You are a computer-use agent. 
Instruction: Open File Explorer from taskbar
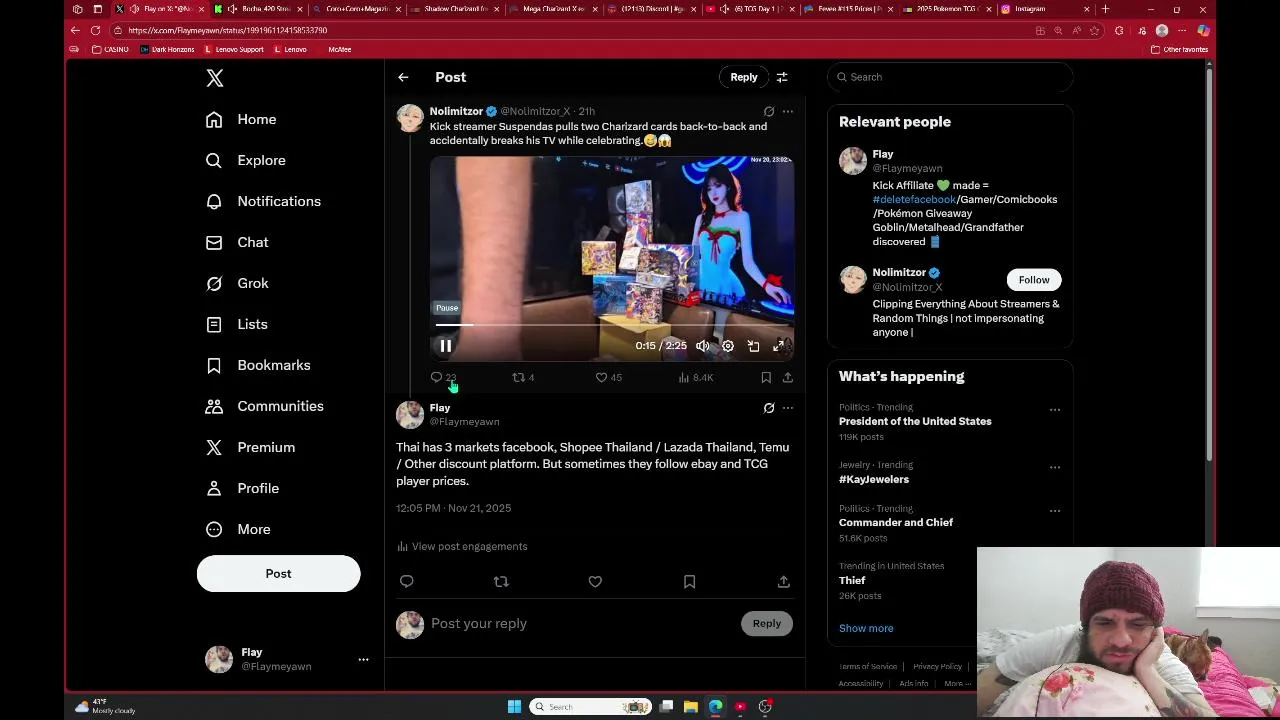[x=691, y=706]
